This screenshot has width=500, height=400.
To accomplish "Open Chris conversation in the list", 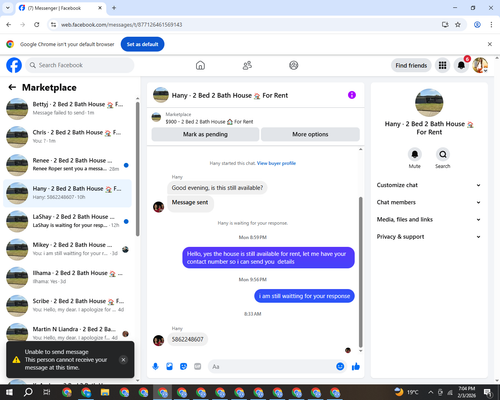I will 67,137.
